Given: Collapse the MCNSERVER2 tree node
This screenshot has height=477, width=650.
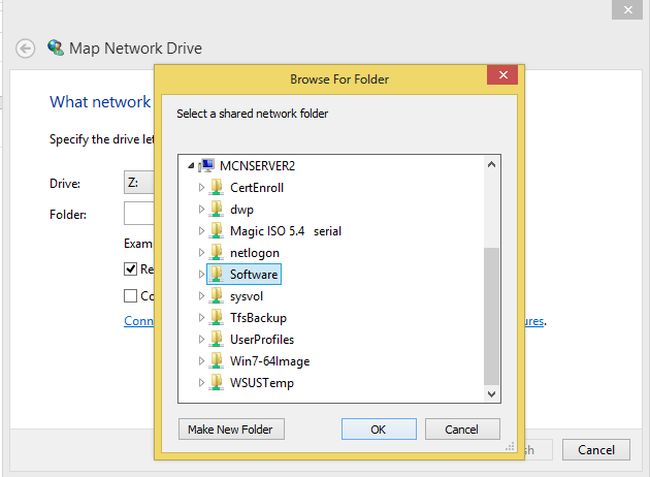Looking at the screenshot, I should [x=191, y=166].
